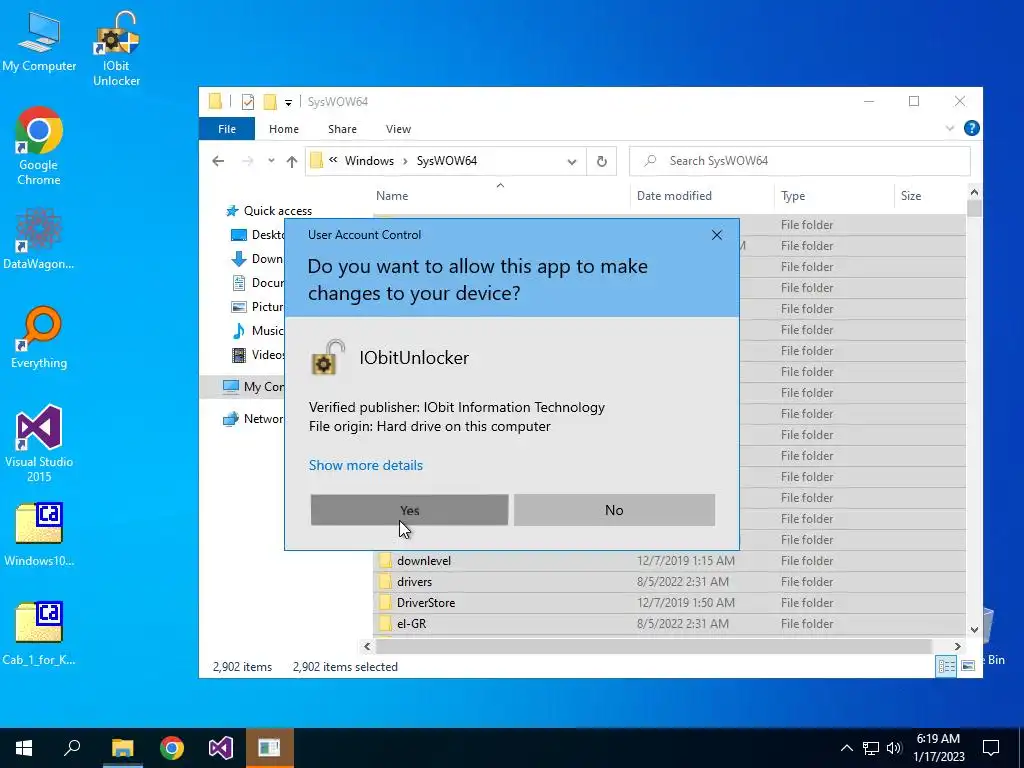
Task: Select the el-GR folder
Action: coord(411,624)
